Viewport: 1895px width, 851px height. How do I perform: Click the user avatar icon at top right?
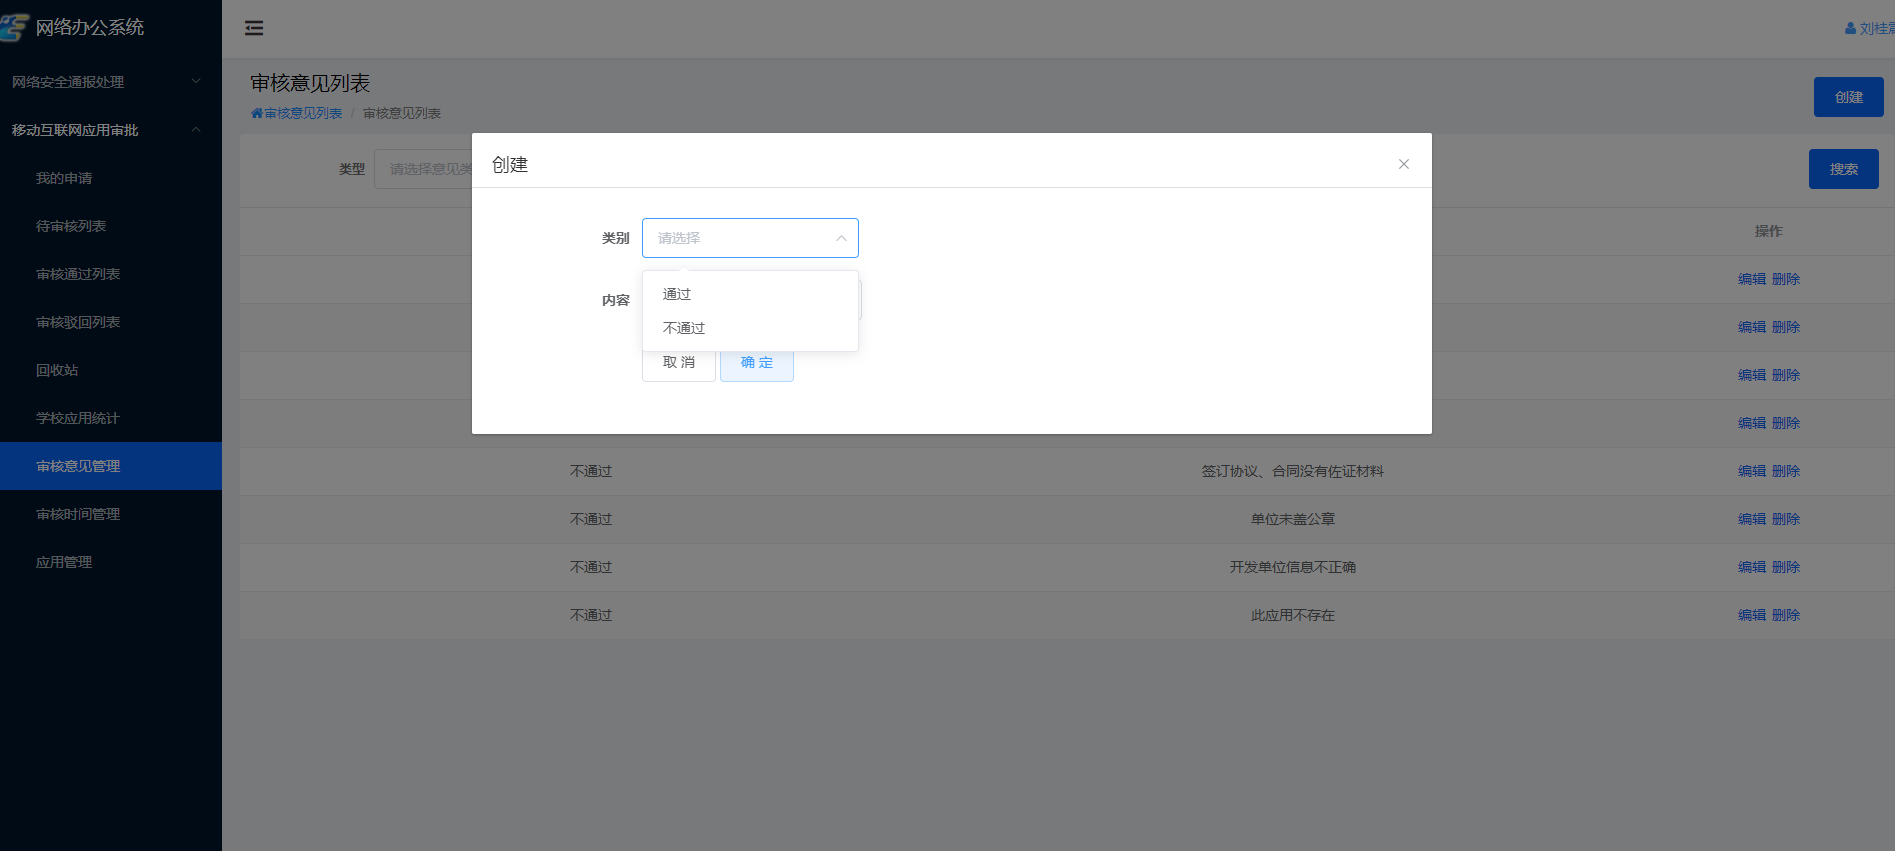pyautogui.click(x=1850, y=29)
